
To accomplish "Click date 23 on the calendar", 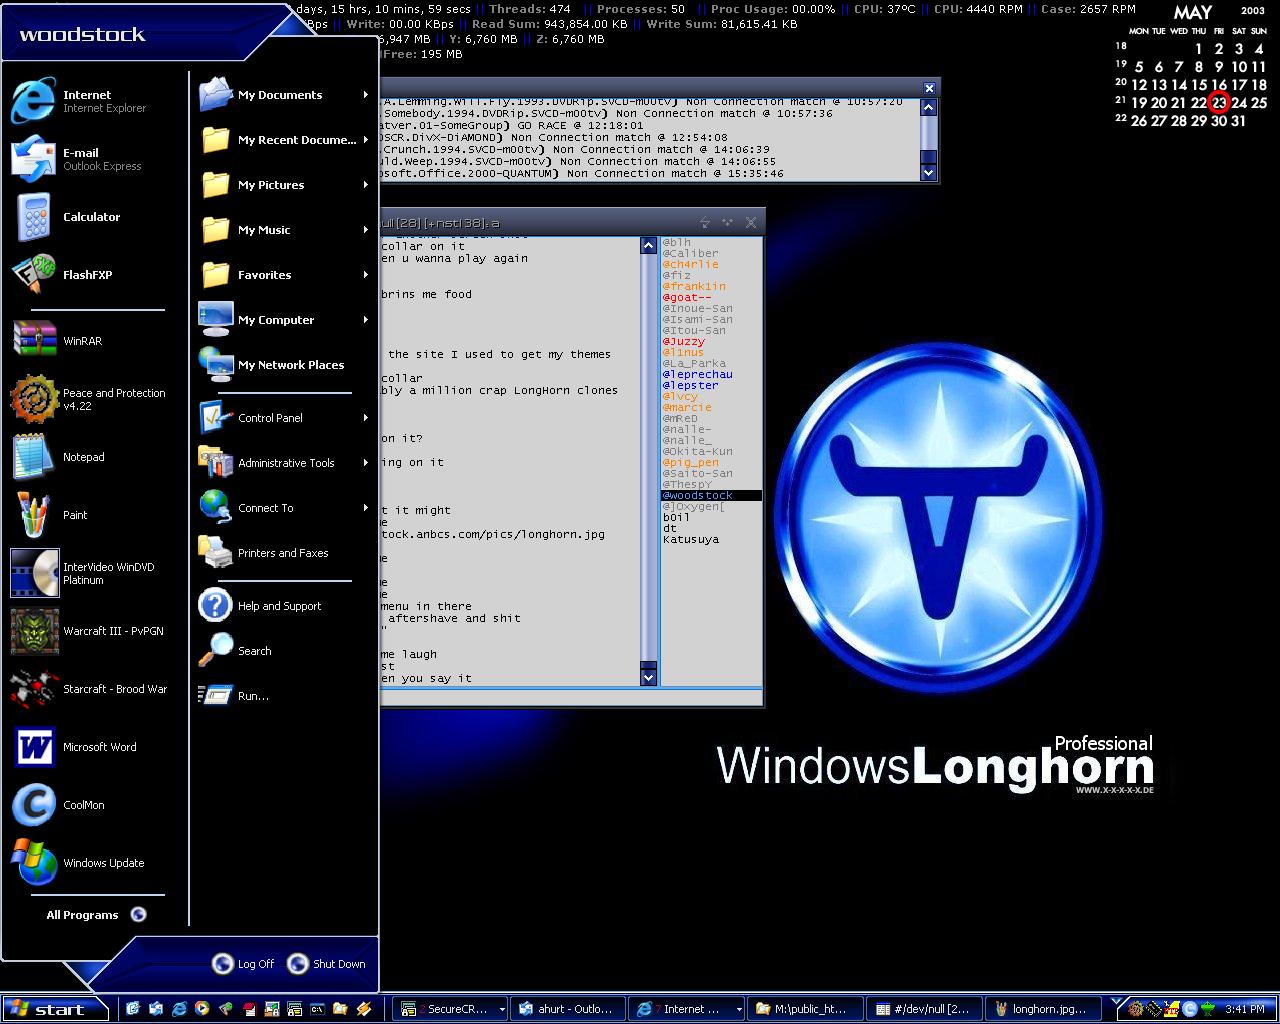I will pos(1218,102).
